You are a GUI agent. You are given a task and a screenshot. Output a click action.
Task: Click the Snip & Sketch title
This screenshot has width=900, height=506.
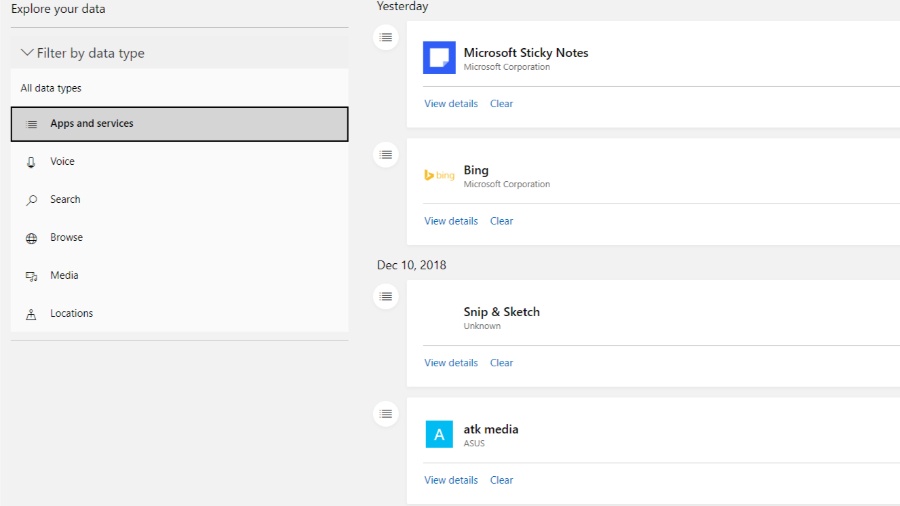coord(502,312)
